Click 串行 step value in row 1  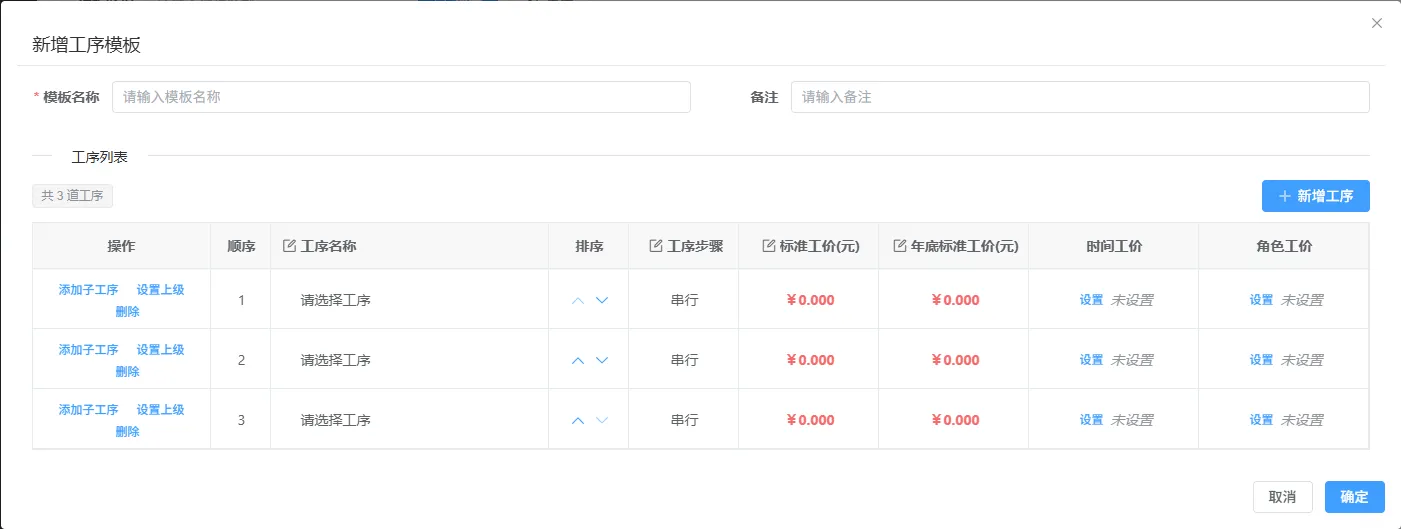click(684, 300)
